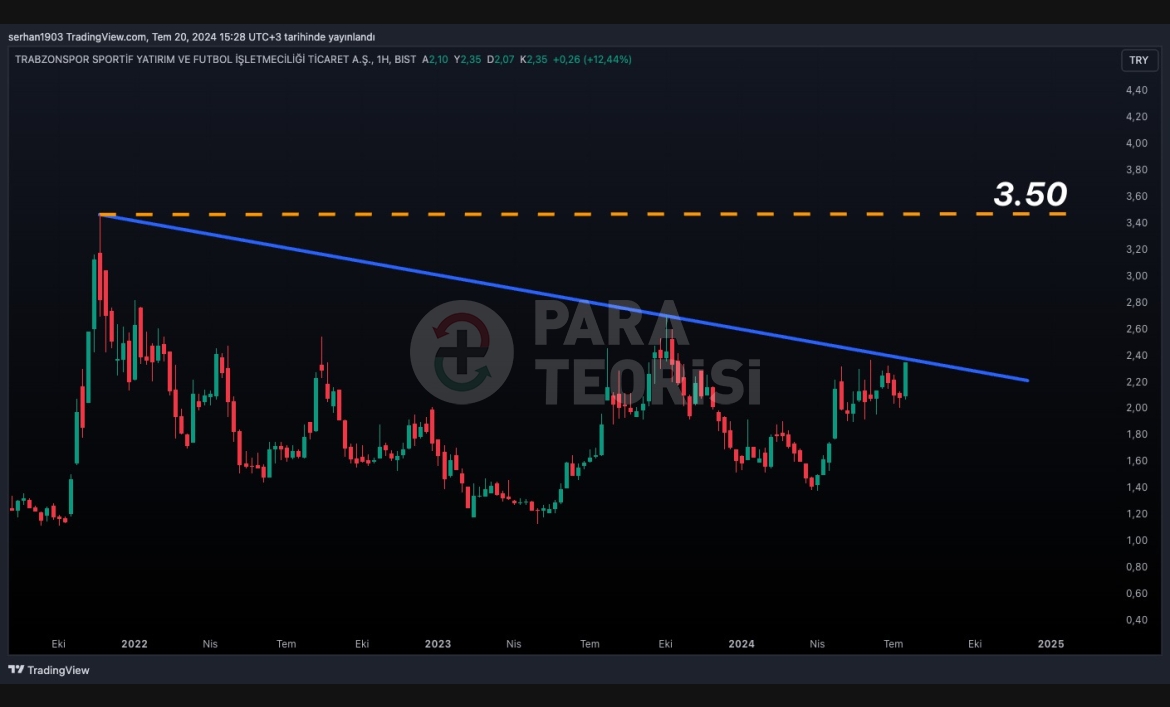Click the 2,80 price axis label

click(x=1136, y=302)
